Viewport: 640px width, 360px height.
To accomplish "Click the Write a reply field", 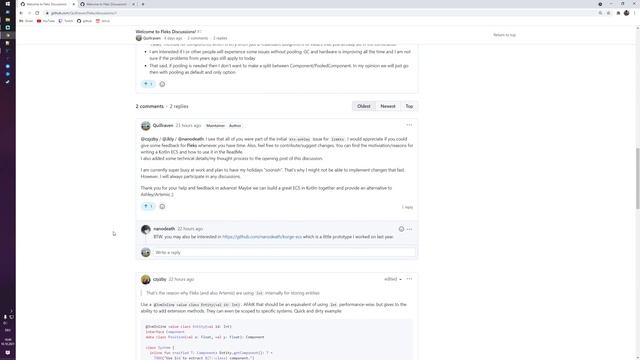I will pyautogui.click(x=284, y=253).
